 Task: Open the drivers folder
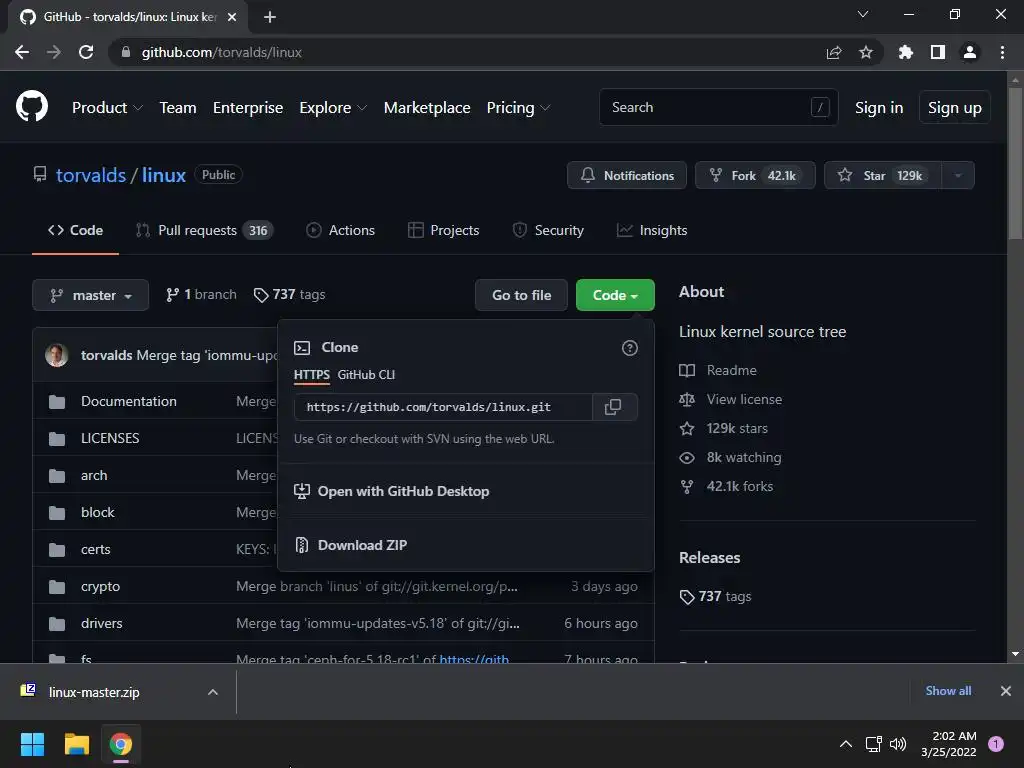[101, 624]
